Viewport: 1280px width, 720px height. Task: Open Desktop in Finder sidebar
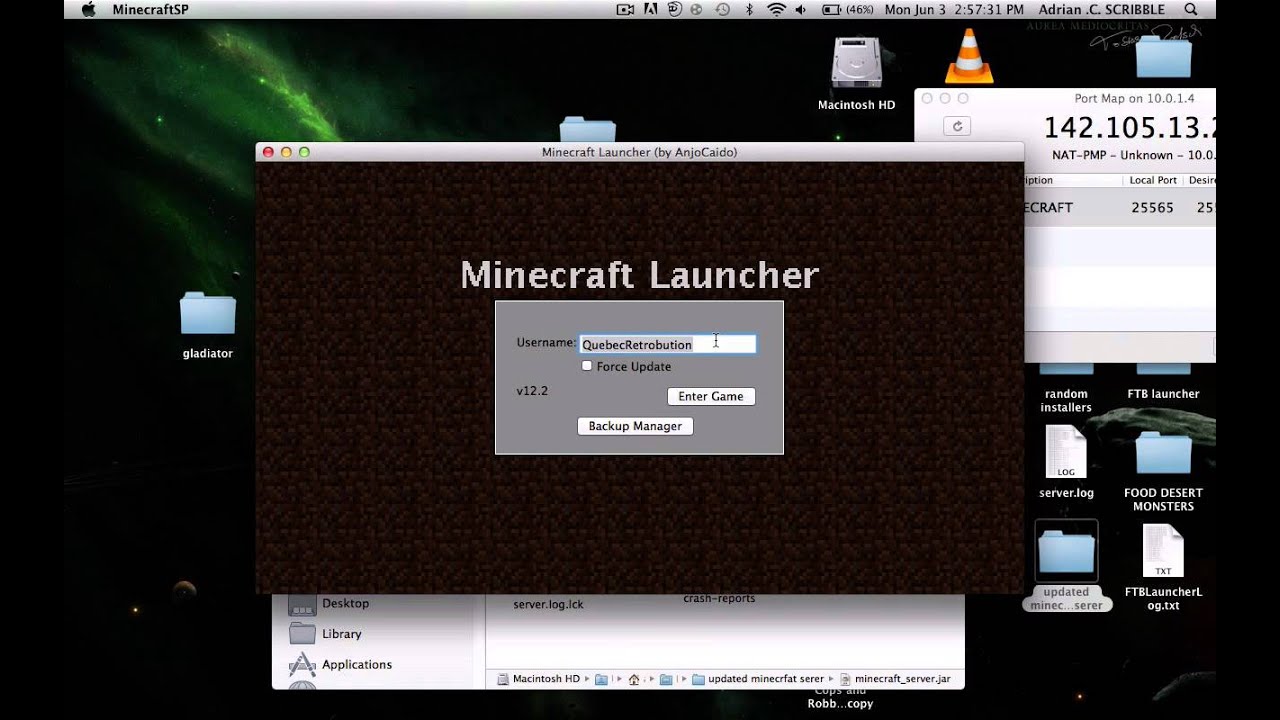[x=345, y=603]
